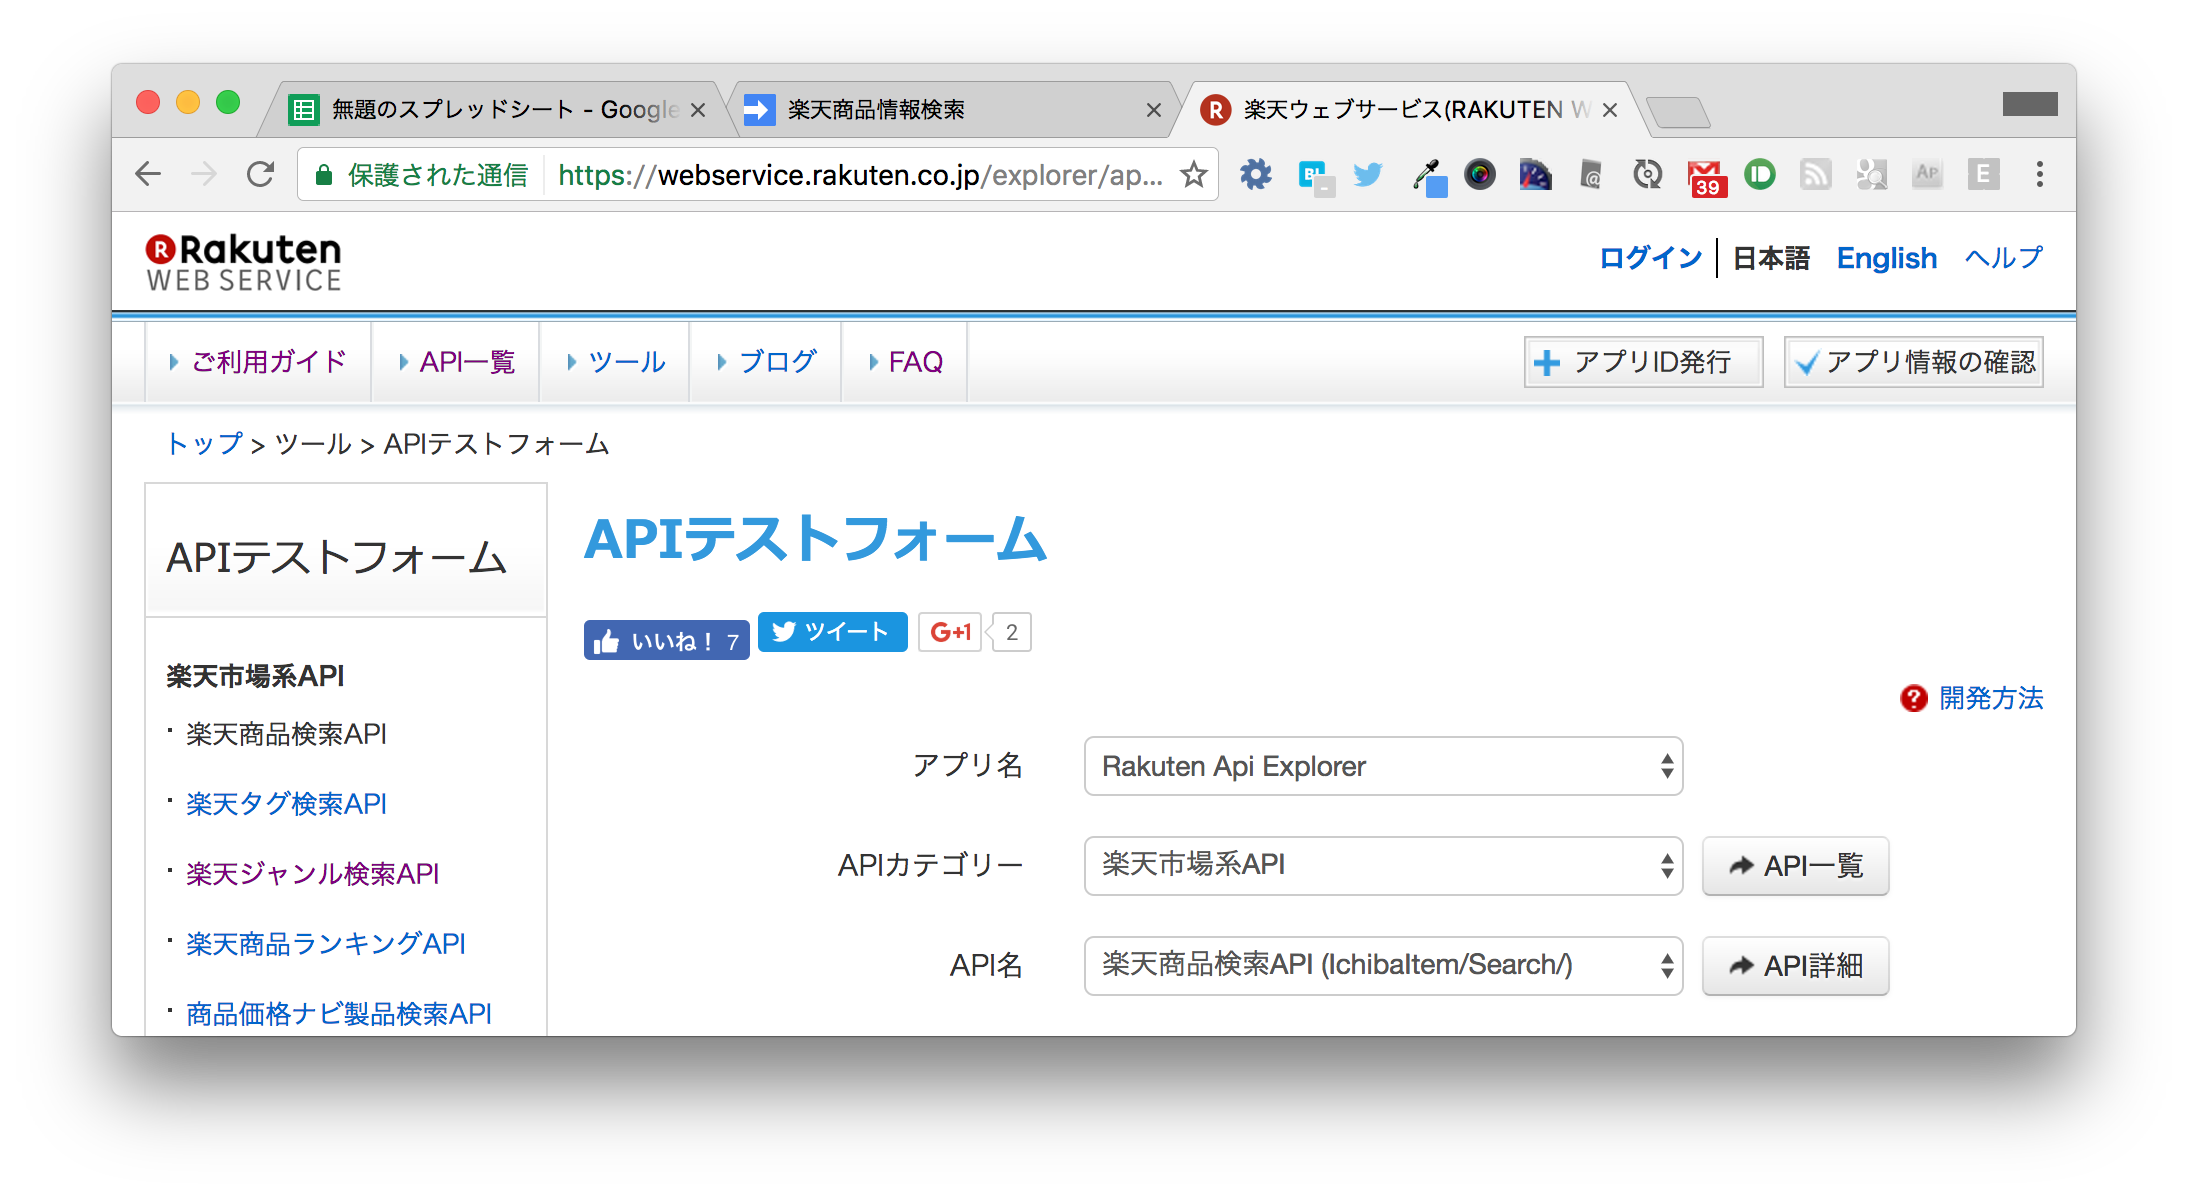Open the Twitter bird extension
This screenshot has width=2188, height=1196.
(1367, 175)
